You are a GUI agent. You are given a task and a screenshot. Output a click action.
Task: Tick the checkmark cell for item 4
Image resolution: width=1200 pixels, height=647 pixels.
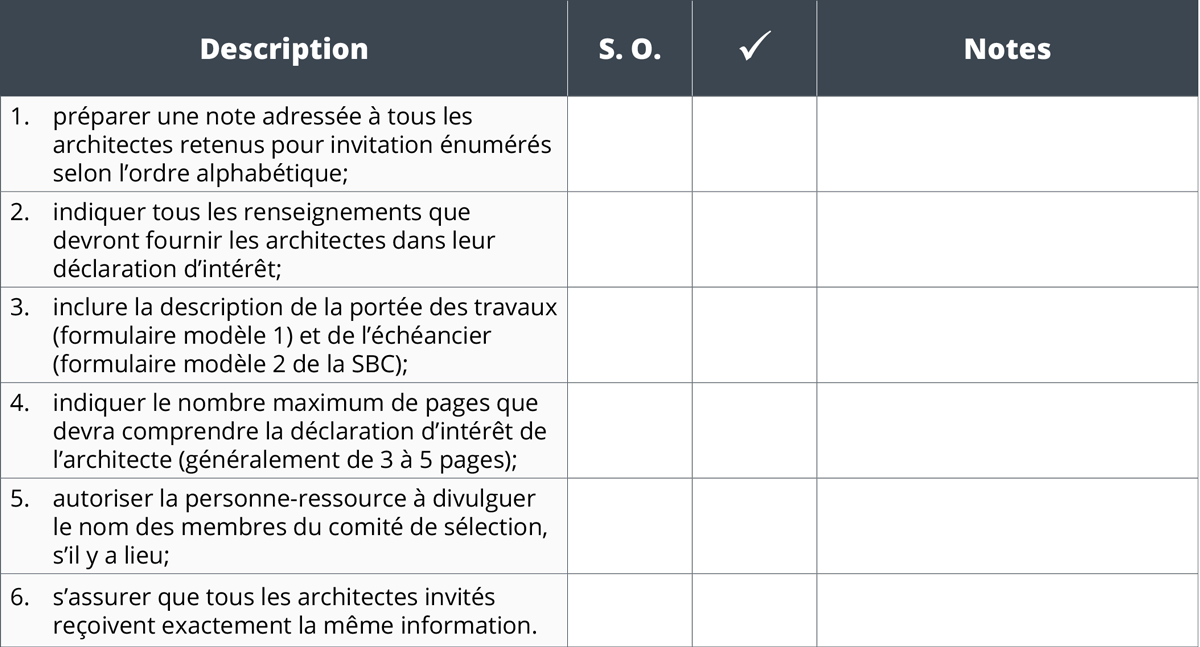tap(754, 430)
